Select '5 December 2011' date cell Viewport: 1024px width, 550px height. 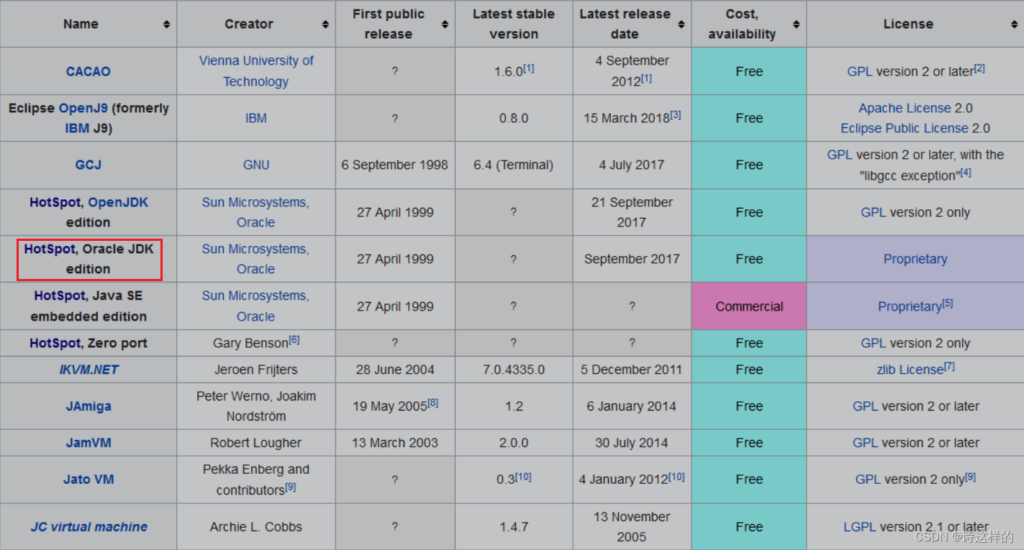click(632, 370)
